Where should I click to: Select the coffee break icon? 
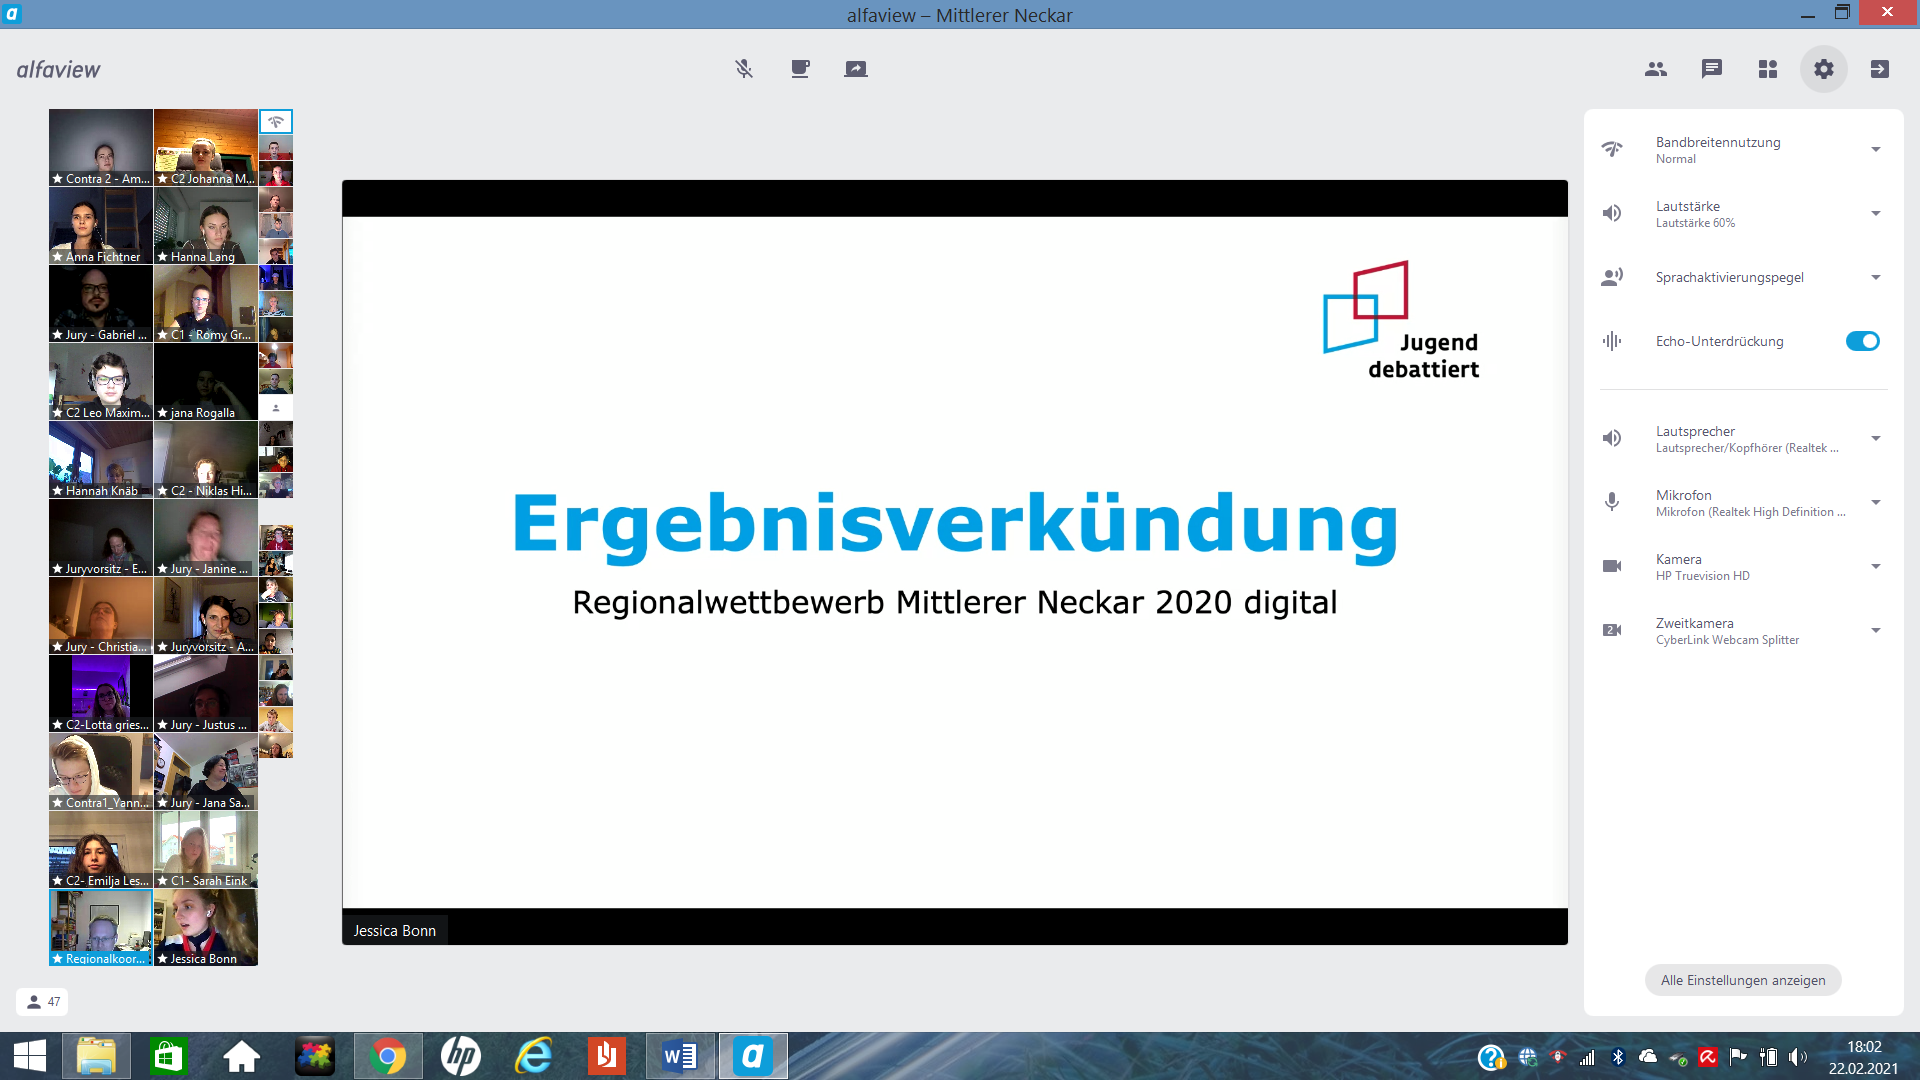pos(800,69)
